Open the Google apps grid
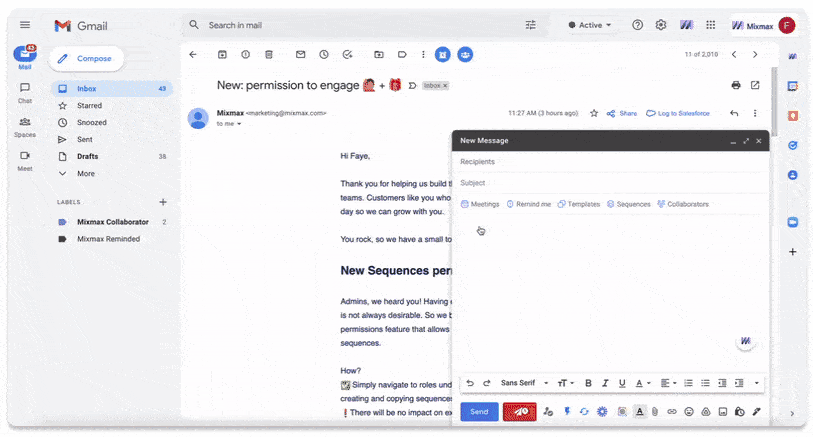The image size is (813, 437). [710, 25]
